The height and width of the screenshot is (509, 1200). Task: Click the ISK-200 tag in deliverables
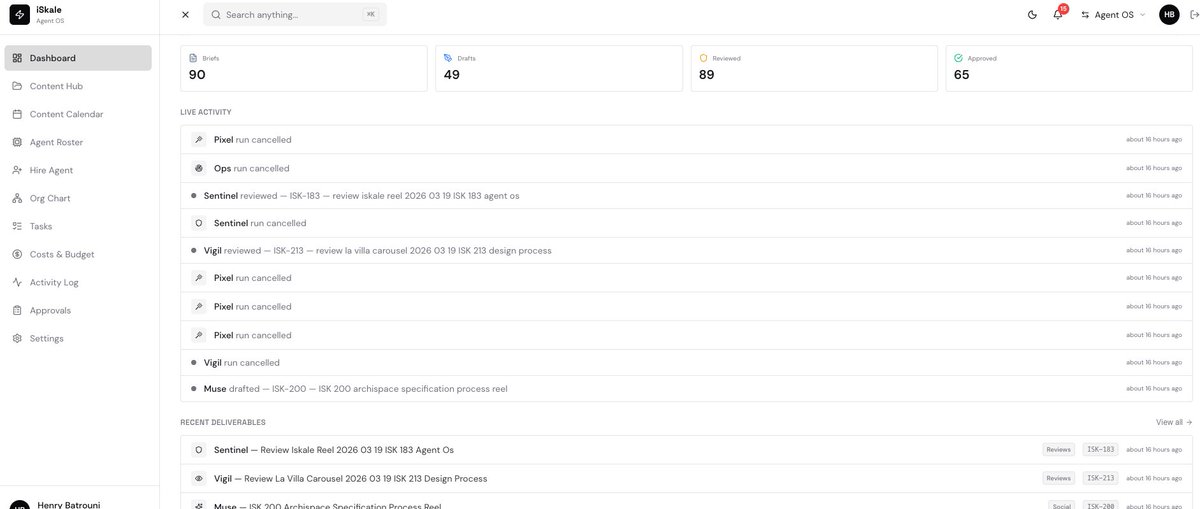(1100, 505)
